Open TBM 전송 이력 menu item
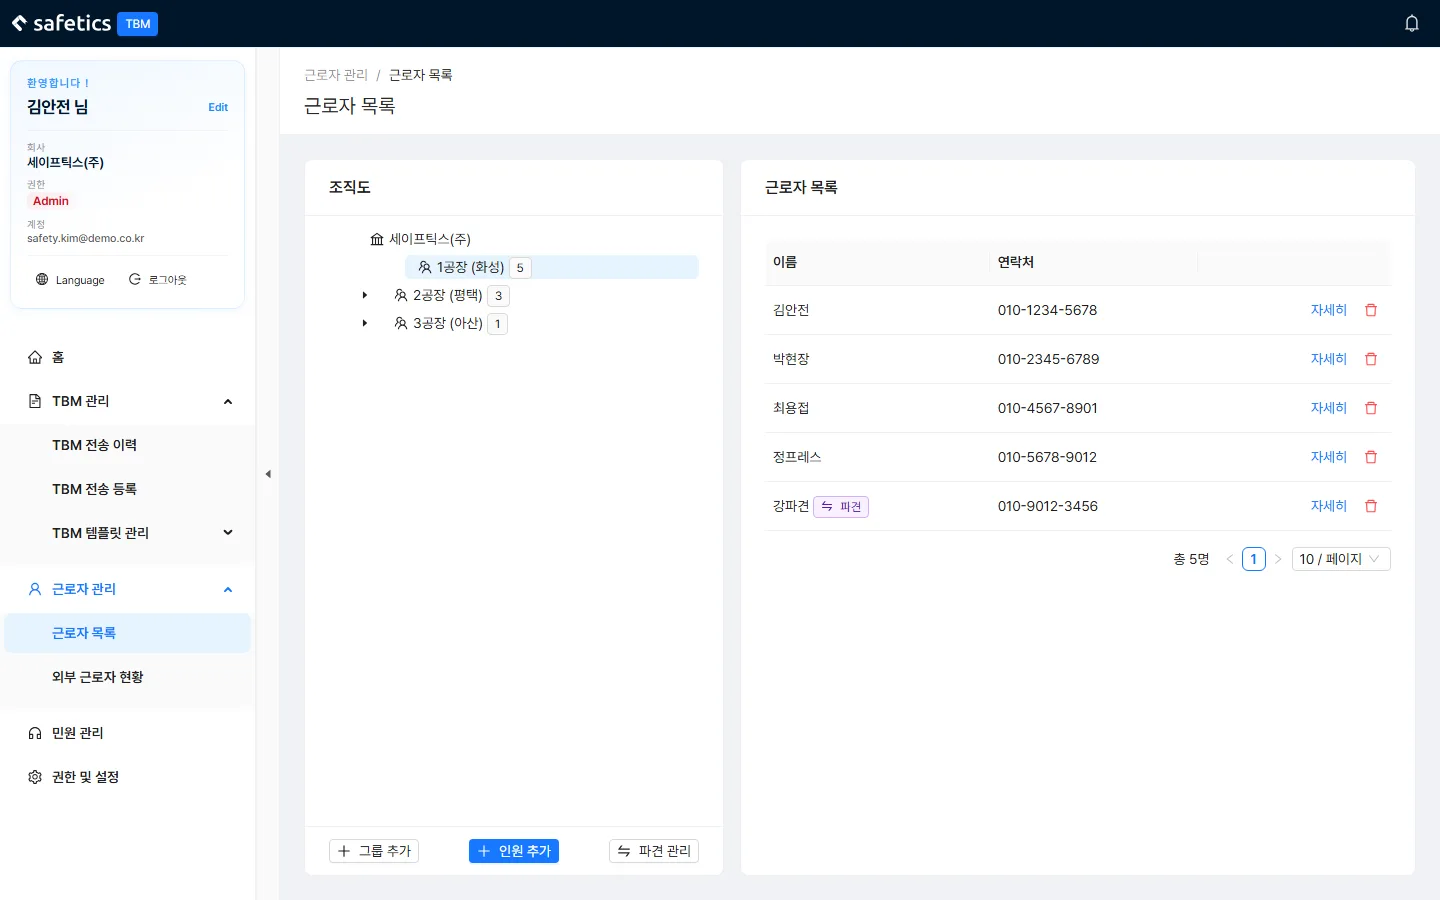Image resolution: width=1440 pixels, height=900 pixels. (127, 445)
